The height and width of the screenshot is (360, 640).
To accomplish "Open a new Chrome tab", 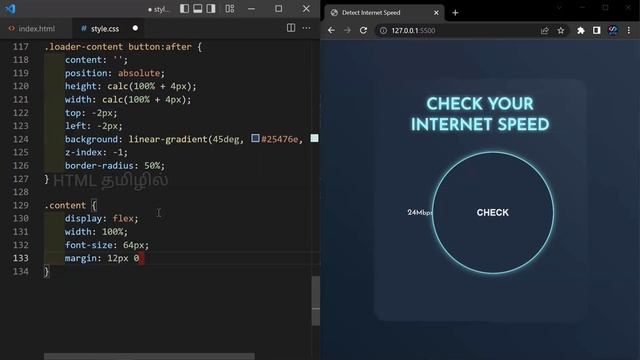I will pos(455,13).
